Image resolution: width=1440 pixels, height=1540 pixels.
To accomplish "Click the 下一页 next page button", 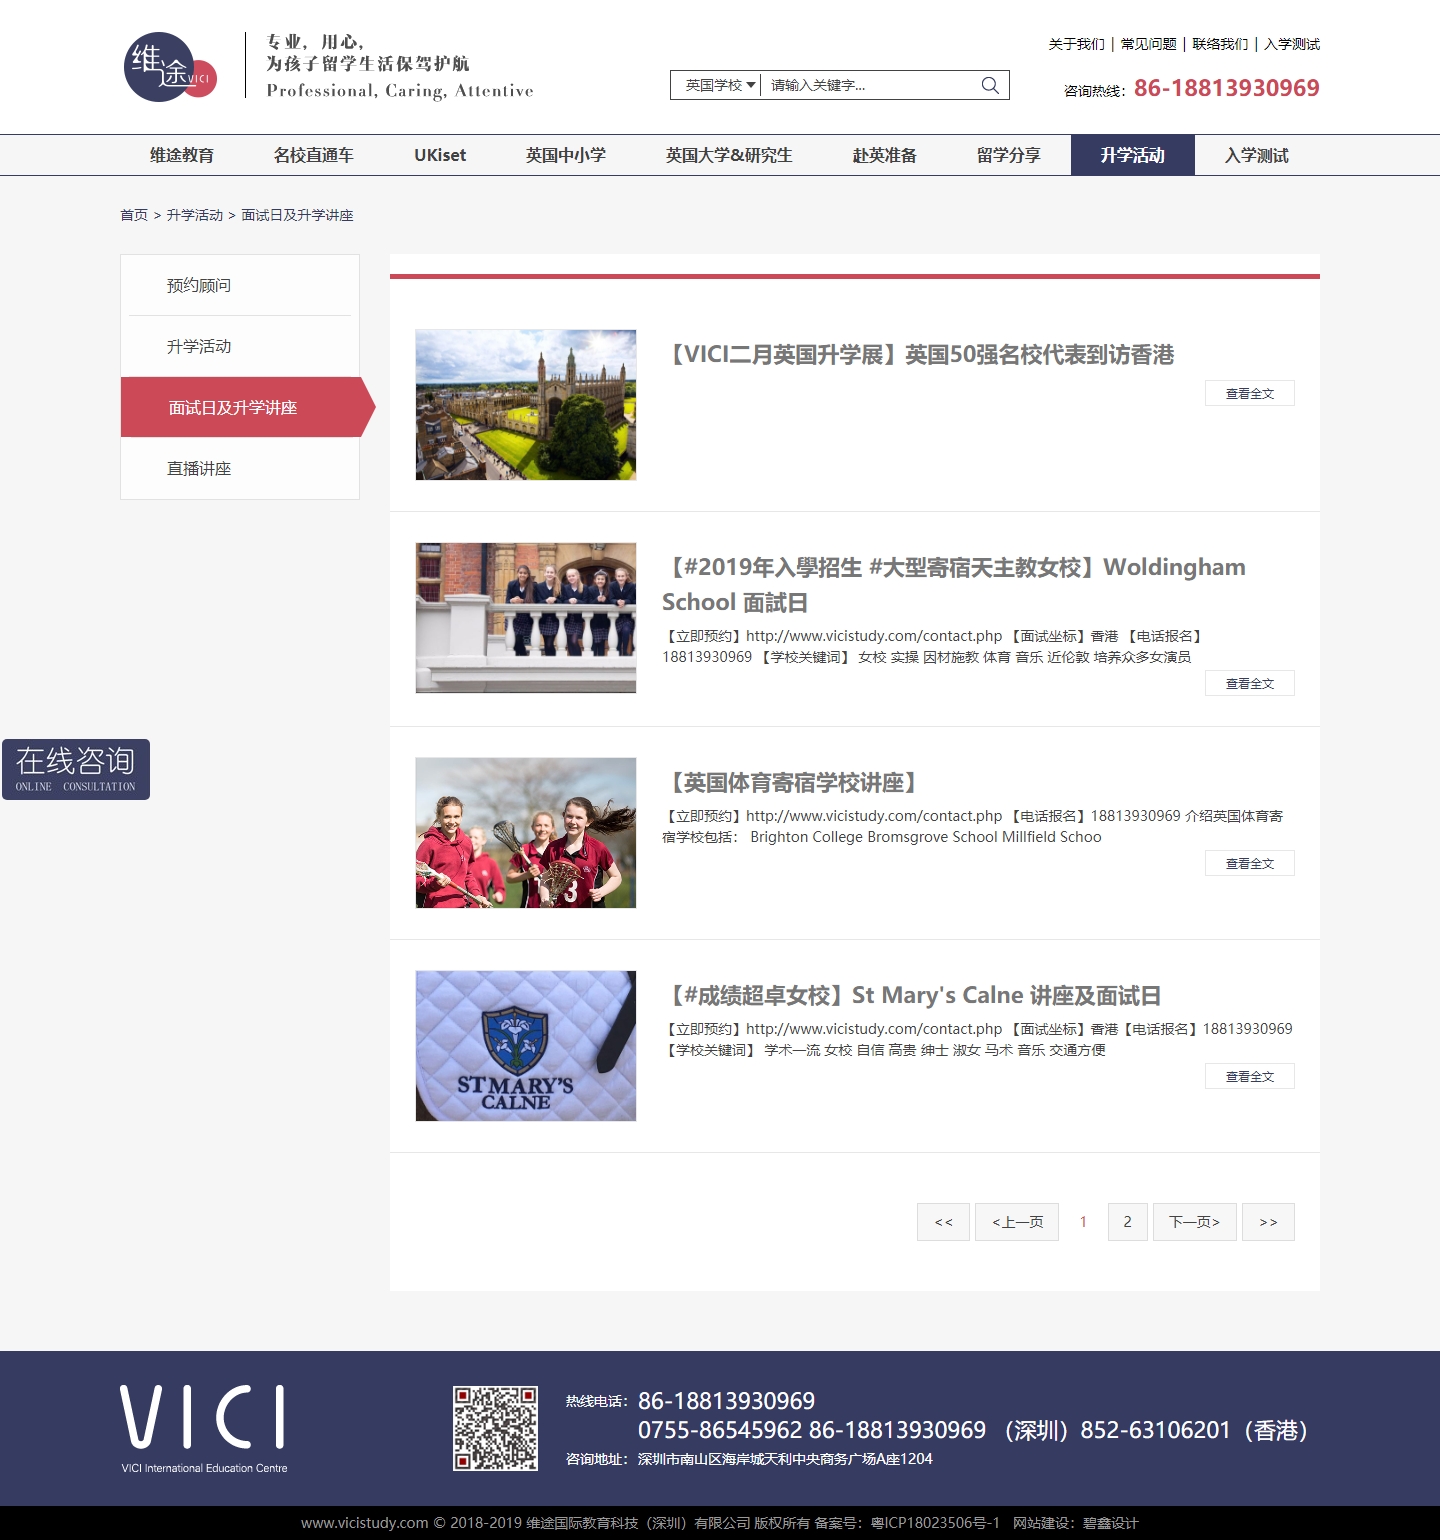I will click(x=1194, y=1222).
